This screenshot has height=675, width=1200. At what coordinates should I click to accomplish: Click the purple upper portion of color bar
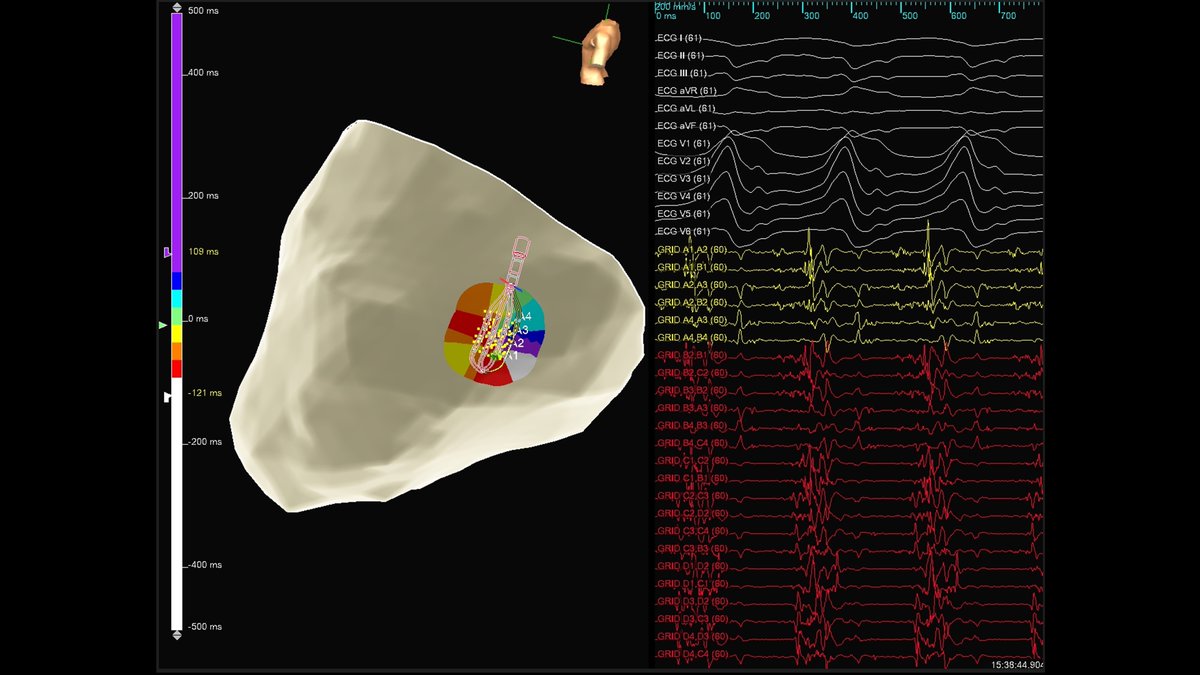pos(177,143)
